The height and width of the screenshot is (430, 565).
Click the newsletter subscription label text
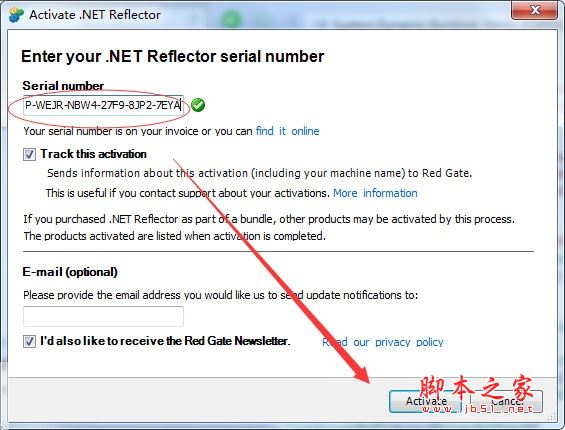(165, 341)
